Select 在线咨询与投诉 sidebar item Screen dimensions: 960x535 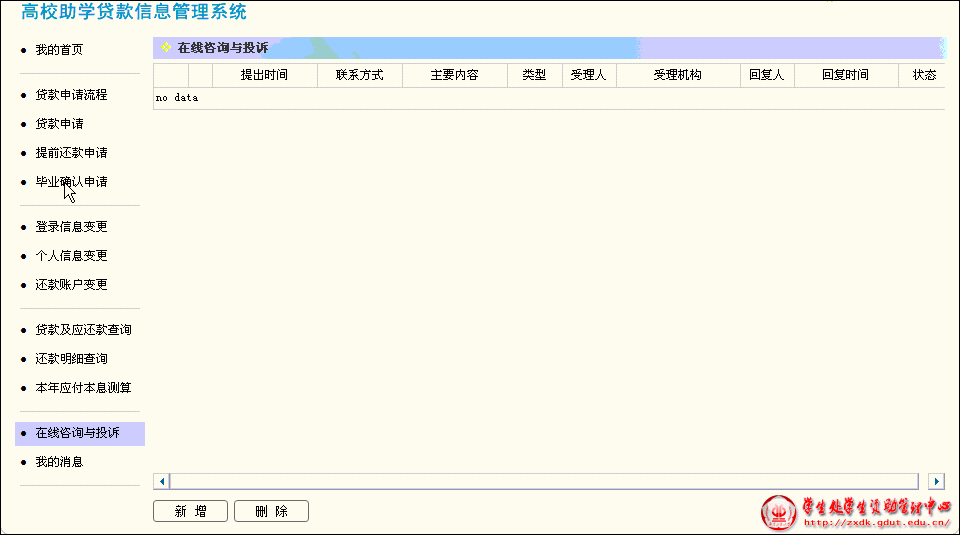(77, 433)
